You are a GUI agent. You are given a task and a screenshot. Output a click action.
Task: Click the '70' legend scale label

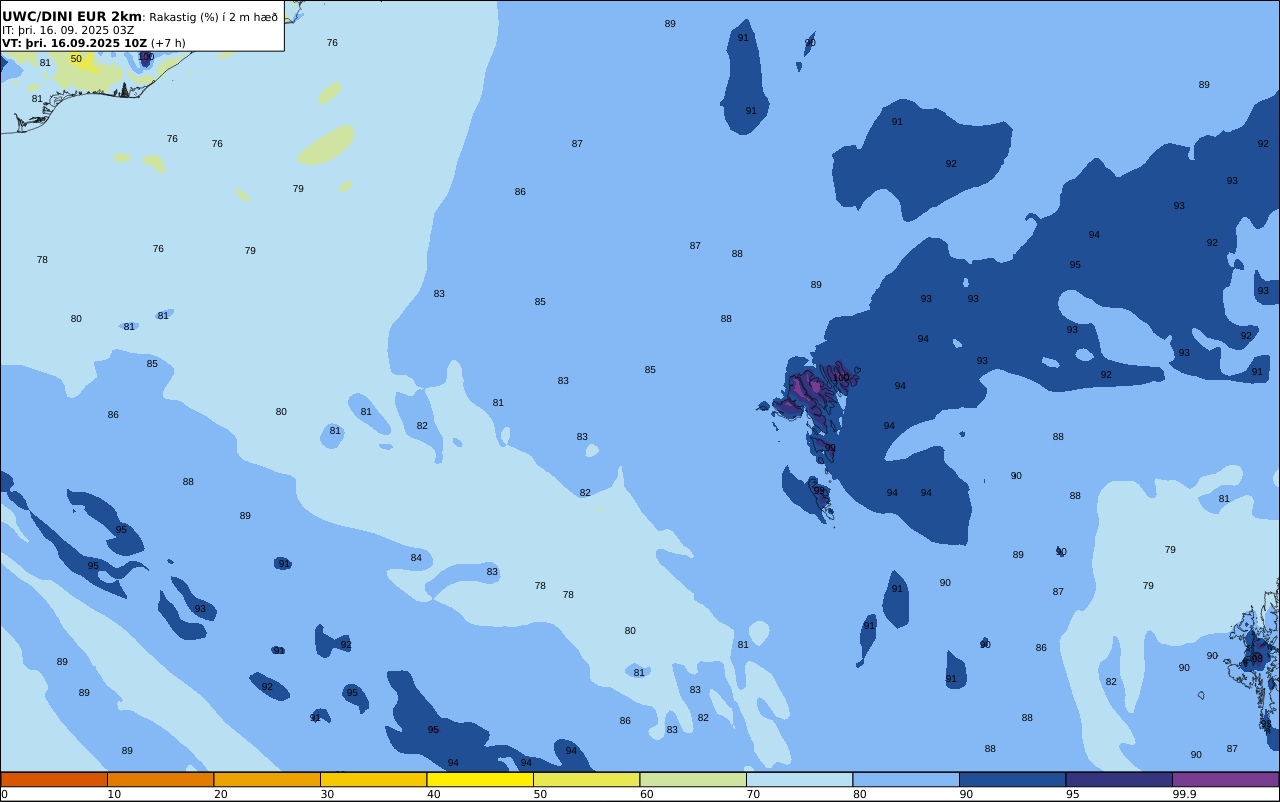753,794
